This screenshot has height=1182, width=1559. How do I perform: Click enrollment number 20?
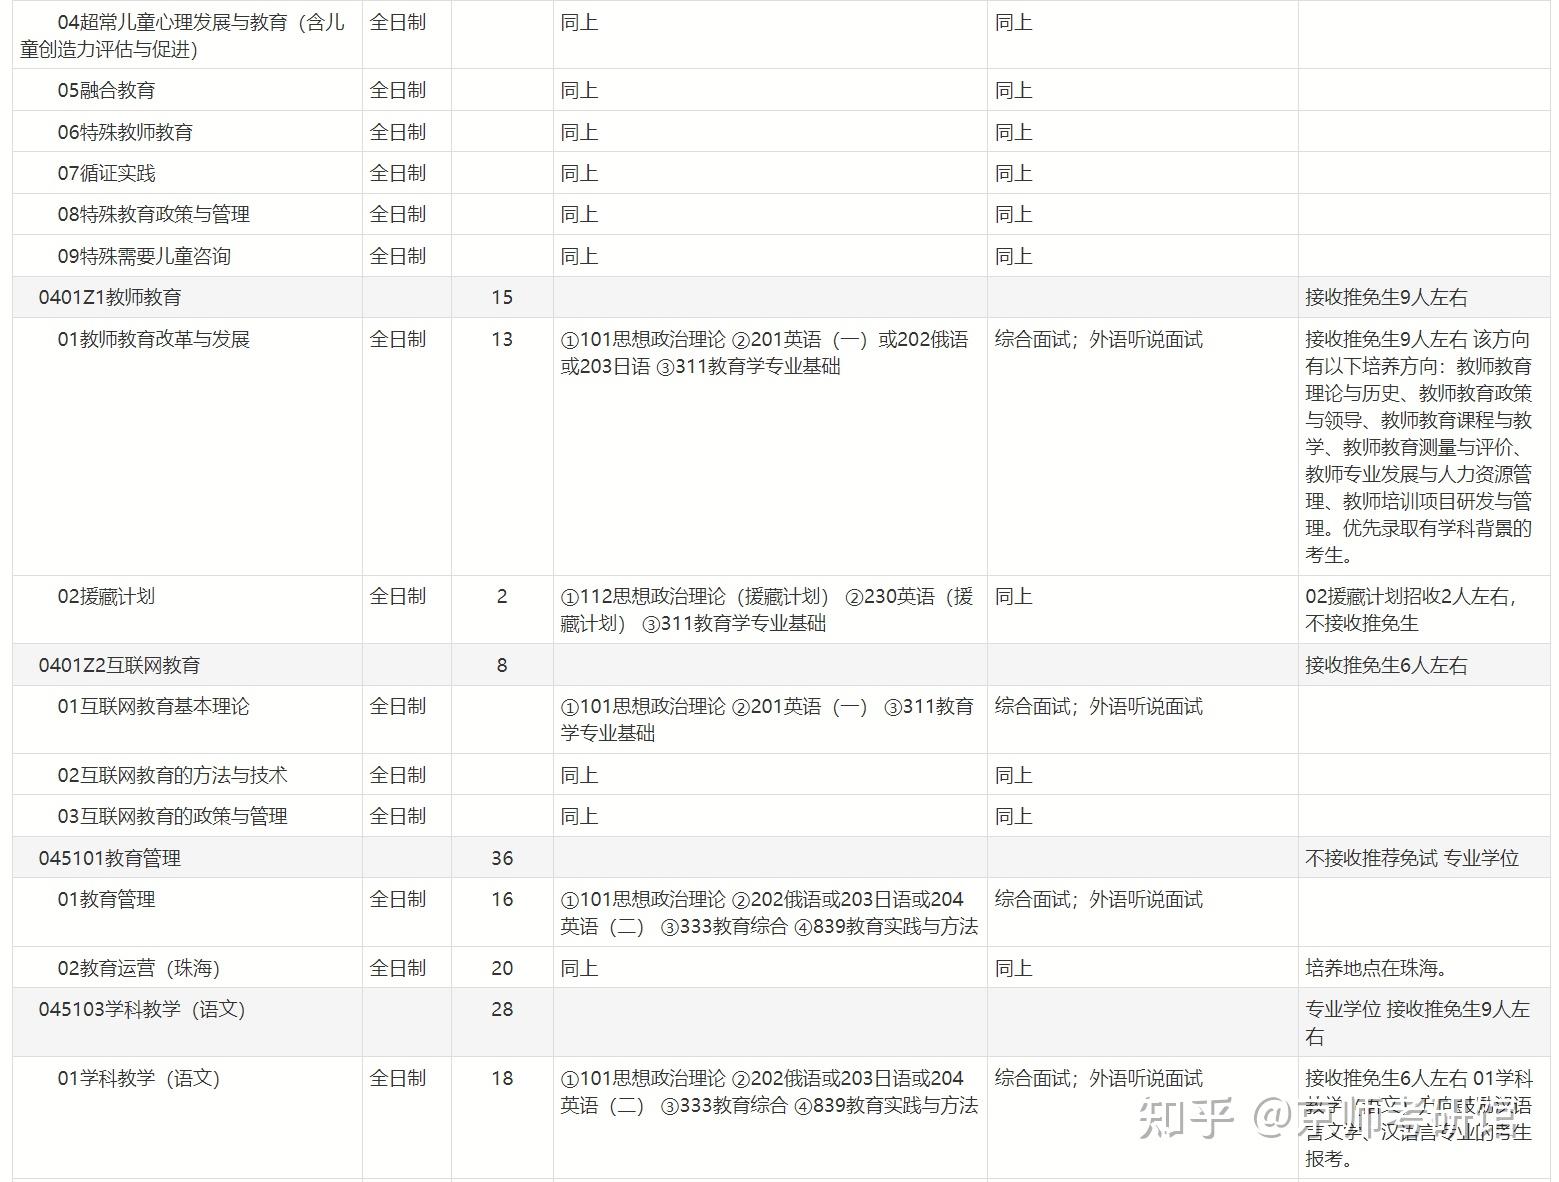point(502,968)
